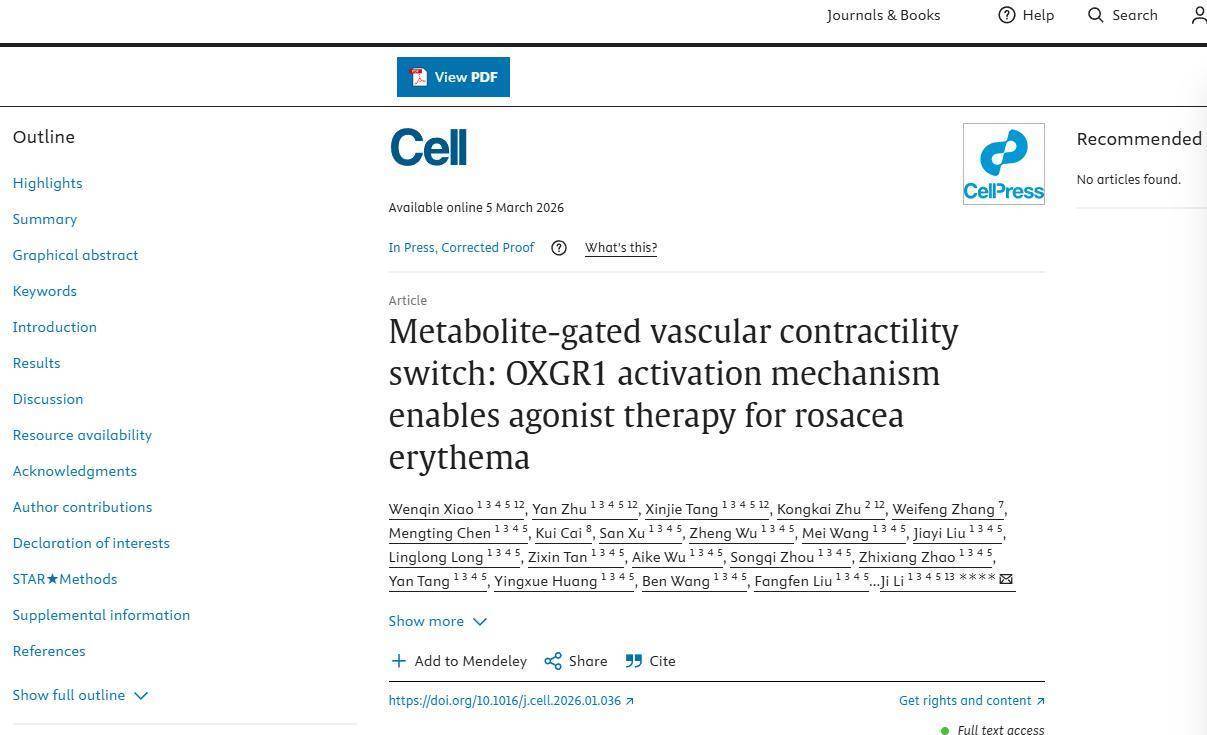Viewport: 1207px width, 735px height.
Task: Click the question mark beside Corrected Proof
Action: click(559, 248)
